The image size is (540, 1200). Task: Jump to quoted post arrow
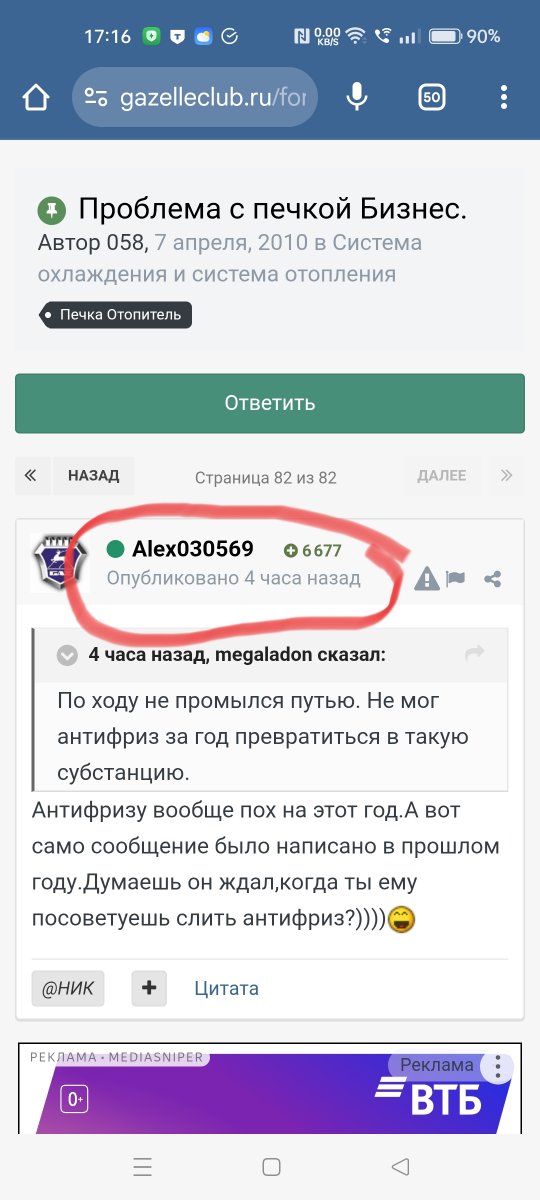pyautogui.click(x=475, y=653)
